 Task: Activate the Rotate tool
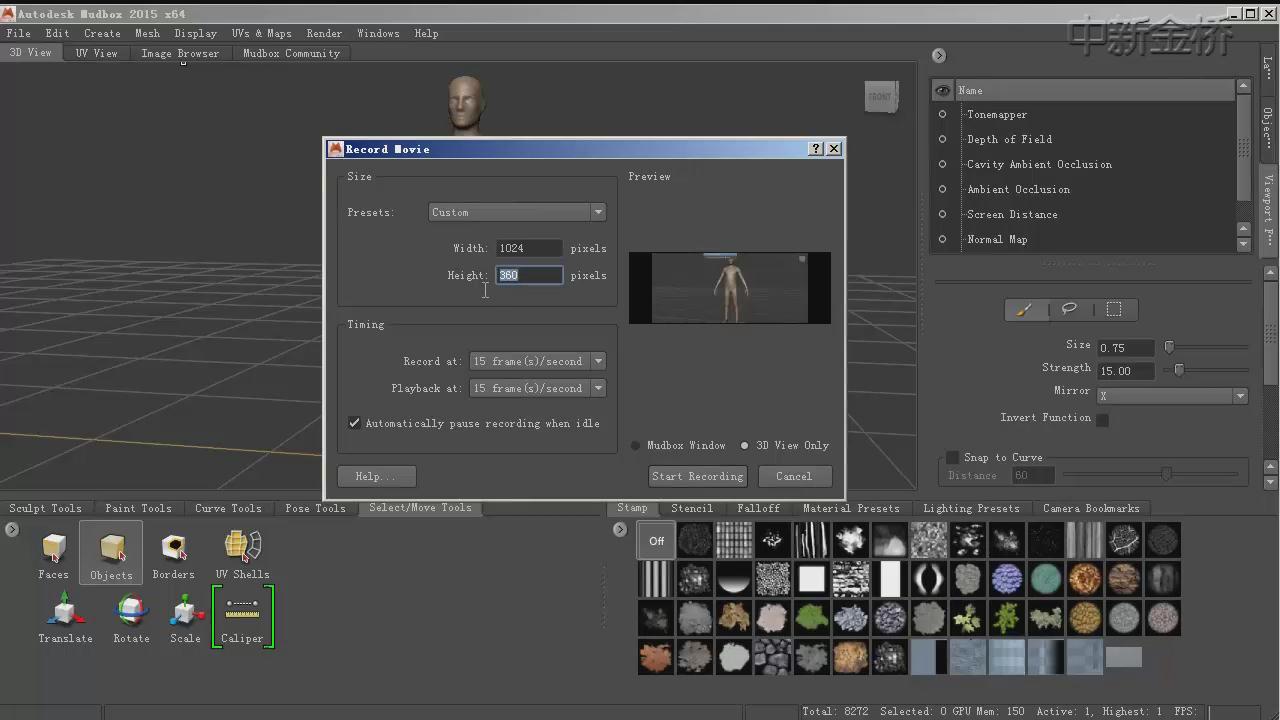click(131, 618)
